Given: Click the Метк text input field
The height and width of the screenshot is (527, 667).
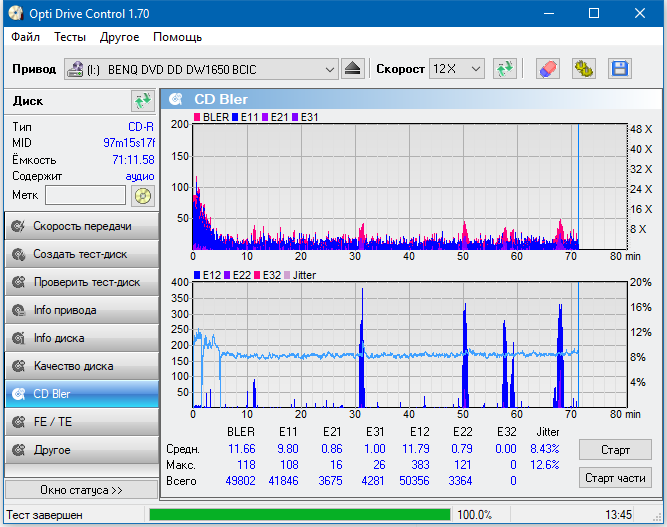Looking at the screenshot, I should [85, 195].
